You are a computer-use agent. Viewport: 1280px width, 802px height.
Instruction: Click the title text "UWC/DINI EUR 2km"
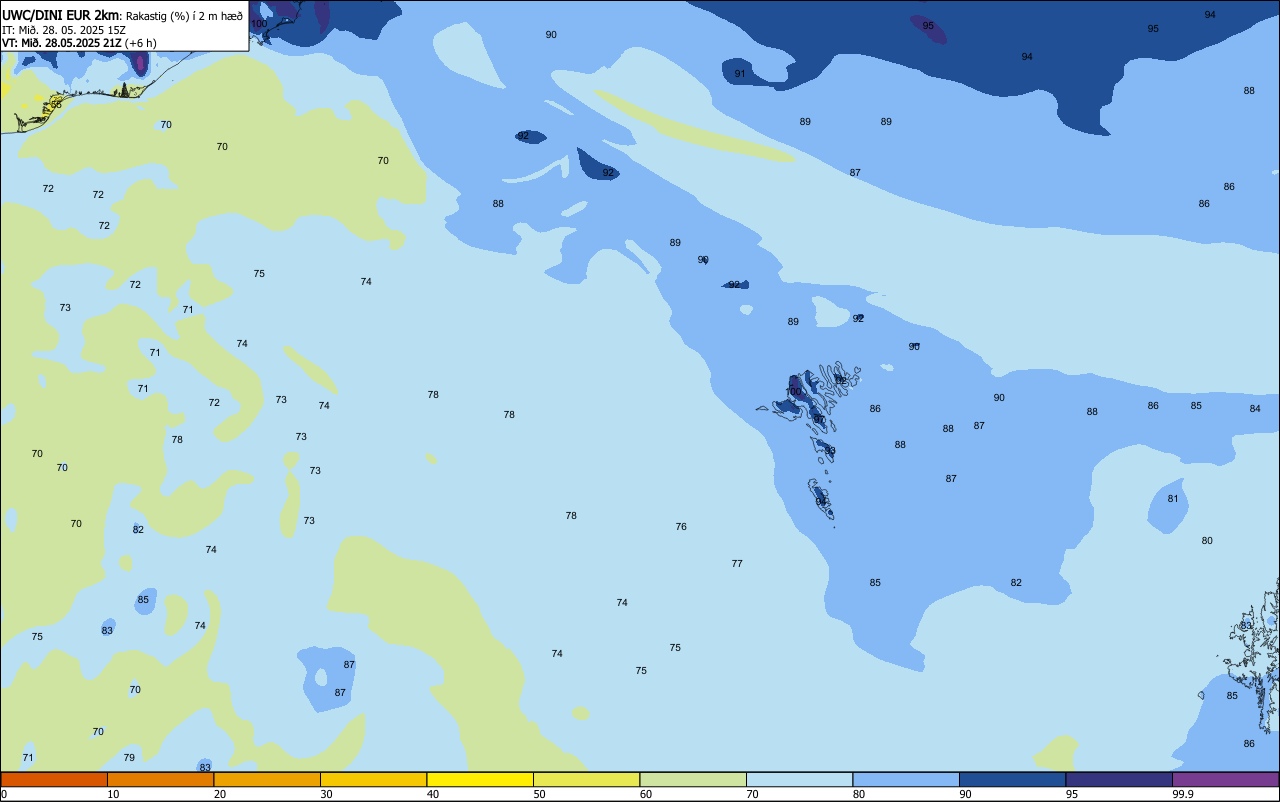[60, 15]
